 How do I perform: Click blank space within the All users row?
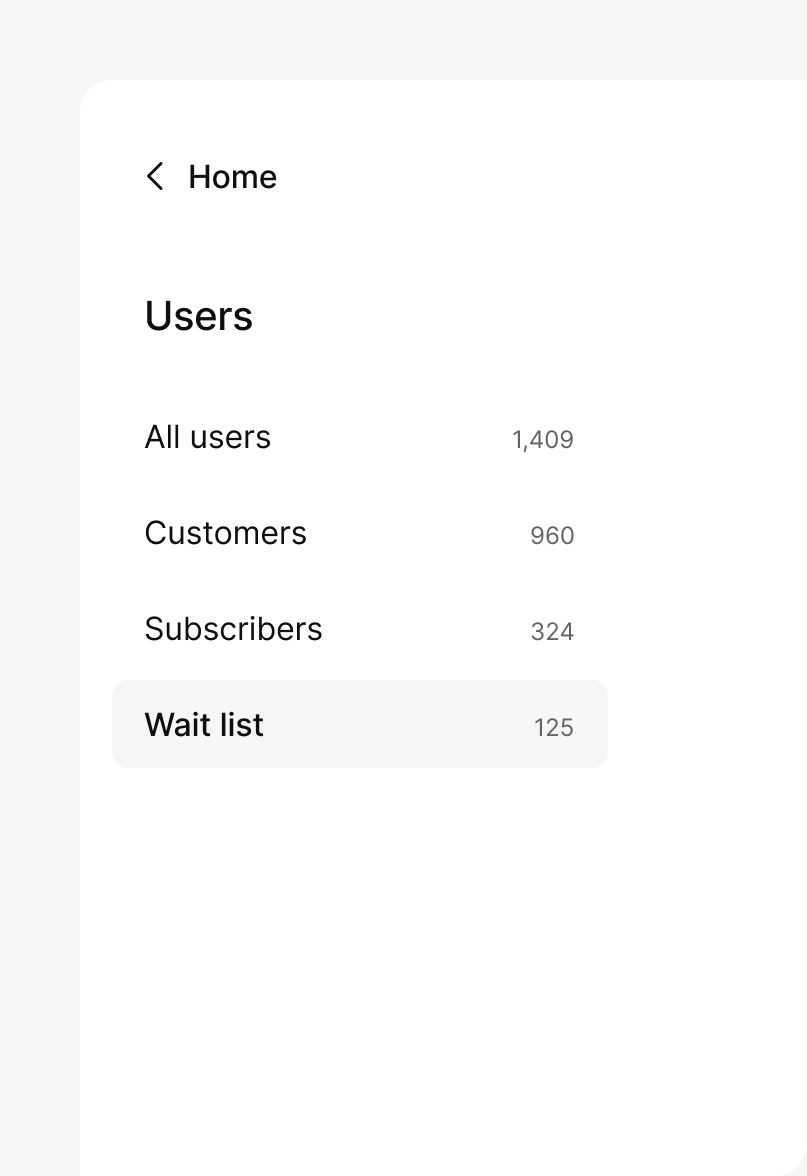coord(390,437)
